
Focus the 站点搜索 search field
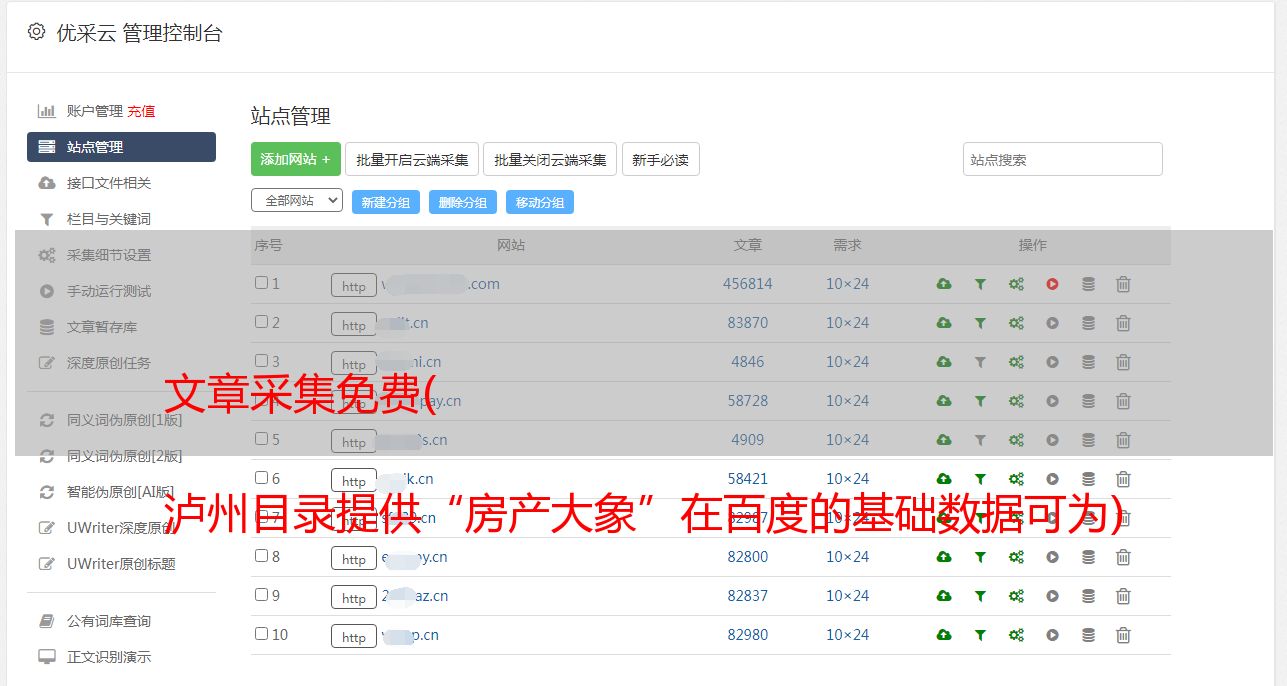(1062, 159)
